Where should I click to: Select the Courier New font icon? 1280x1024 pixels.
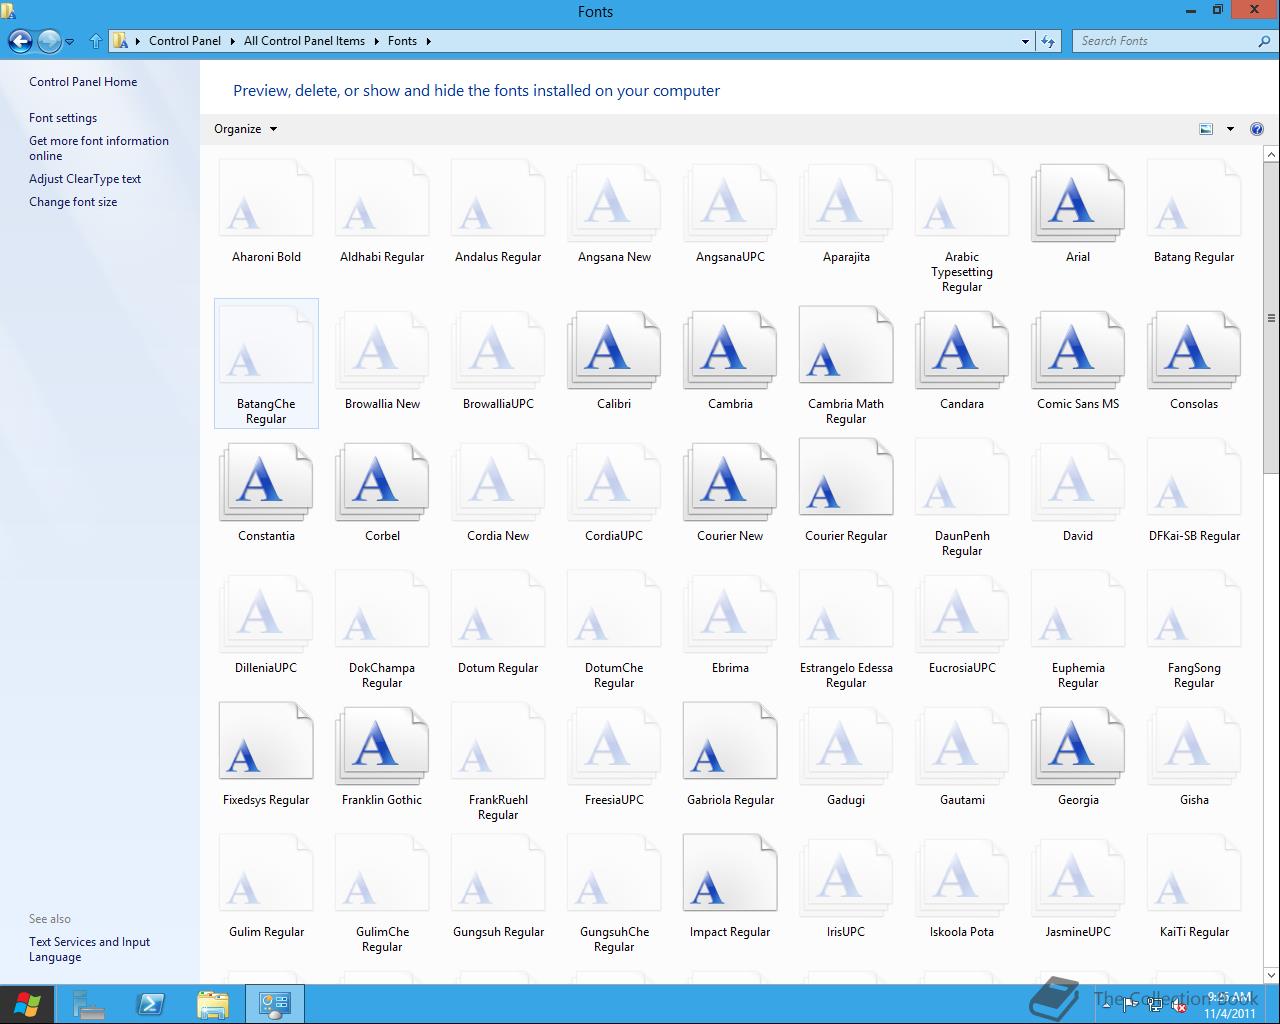pyautogui.click(x=730, y=483)
